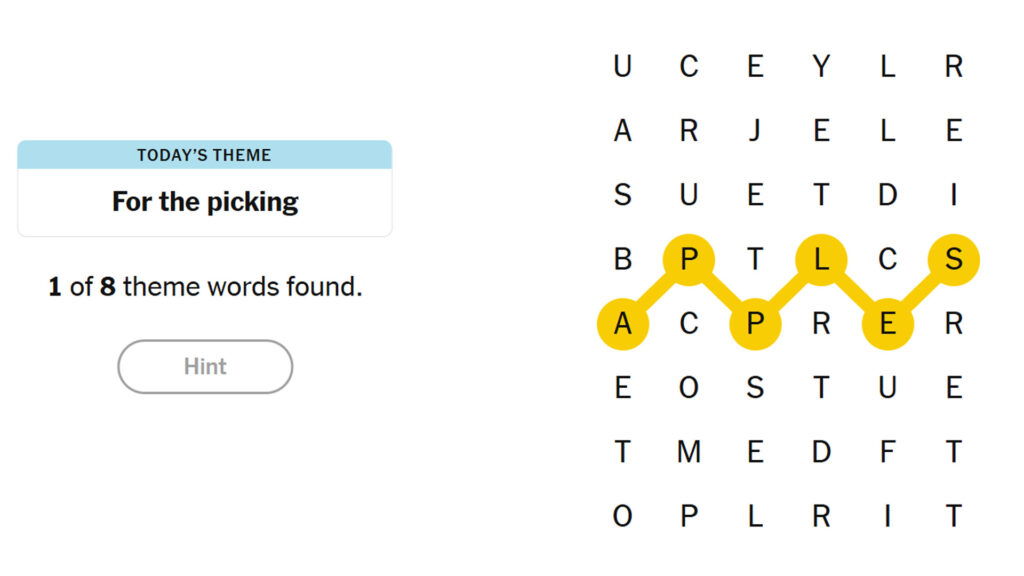This screenshot has height=576, width=1024.
Task: Click the TODAY'S THEME header bar
Action: (x=204, y=155)
